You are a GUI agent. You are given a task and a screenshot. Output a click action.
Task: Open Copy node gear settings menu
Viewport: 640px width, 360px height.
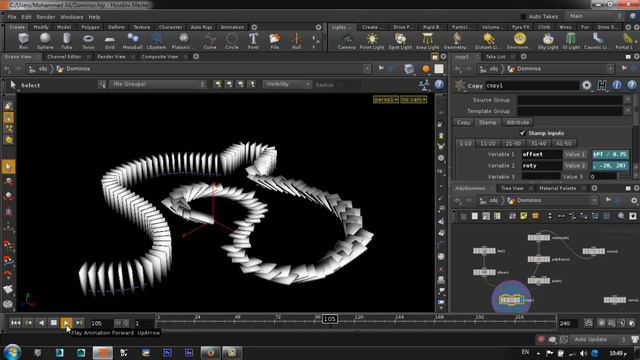click(587, 85)
